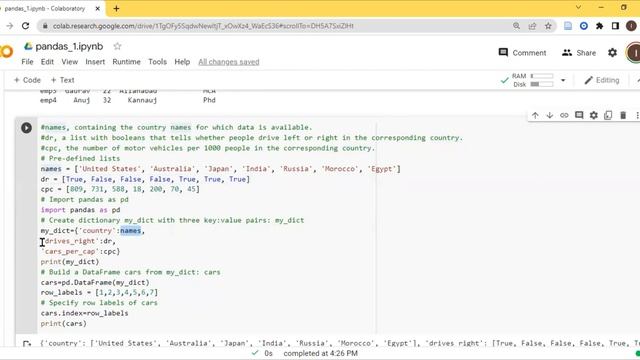The image size is (640, 360).
Task: Add comment to cell icon
Action: [x=579, y=115]
